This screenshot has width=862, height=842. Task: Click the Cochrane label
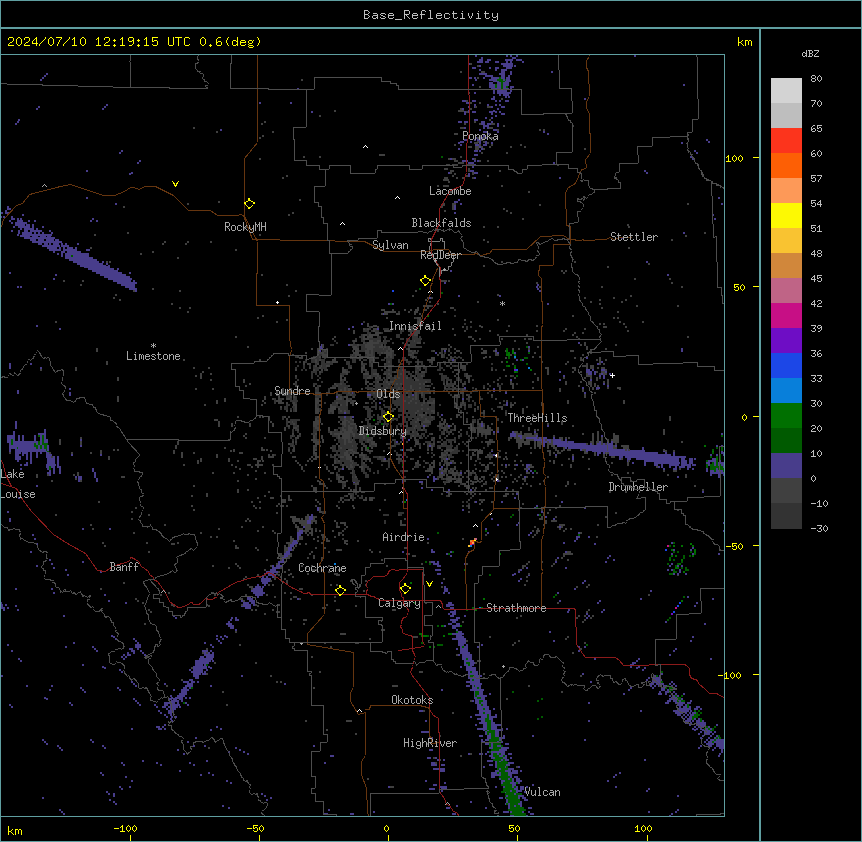pyautogui.click(x=322, y=568)
